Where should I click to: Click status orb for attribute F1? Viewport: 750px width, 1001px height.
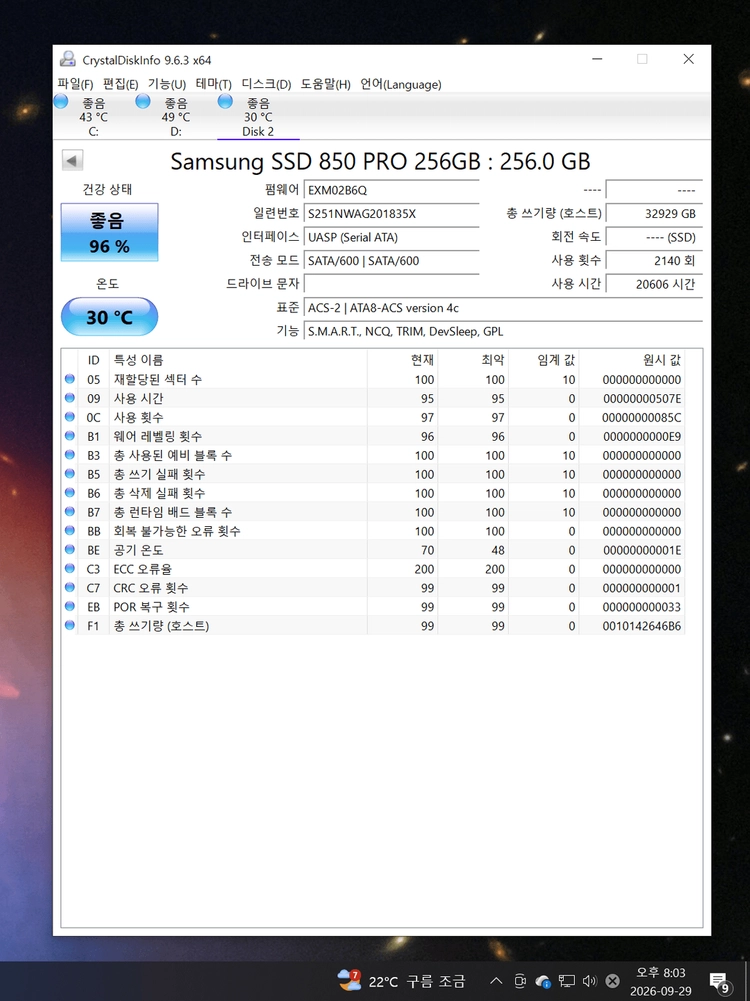click(70, 626)
